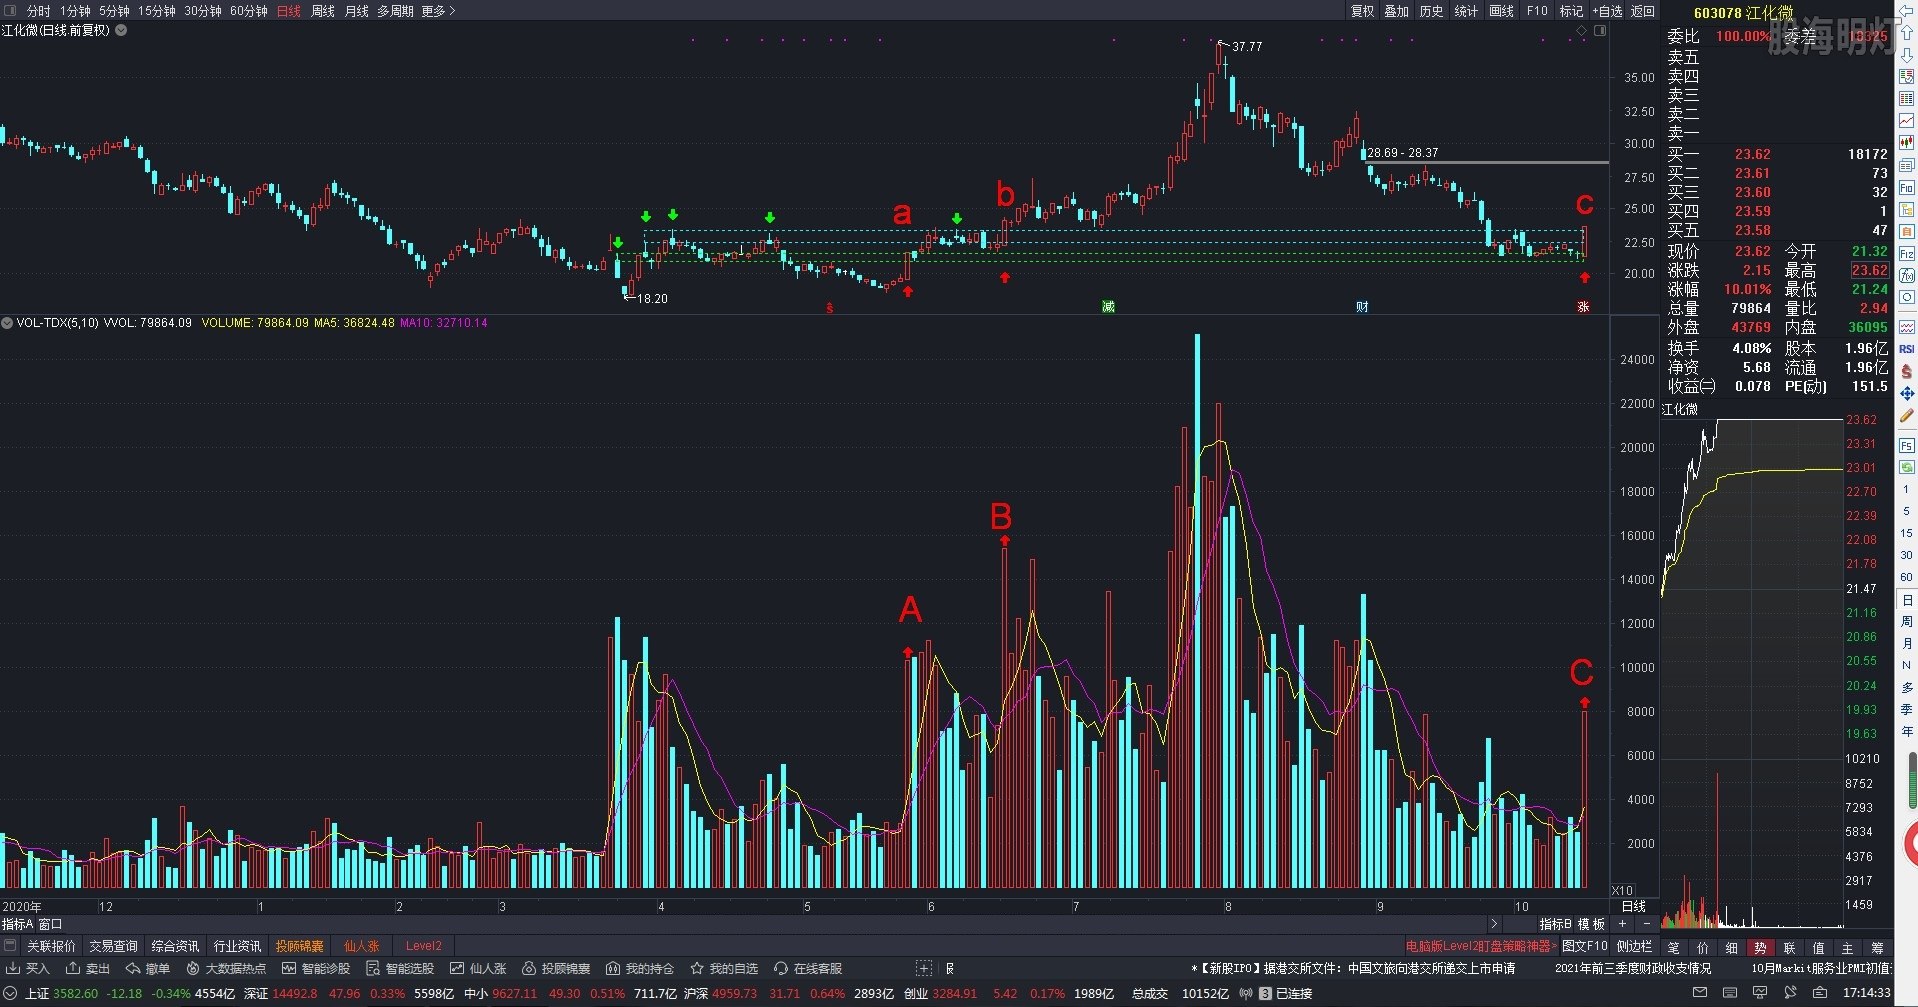Click the red dollar sign sidebar icon
The width and height of the screenshot is (1918, 1007).
pos(1906,371)
